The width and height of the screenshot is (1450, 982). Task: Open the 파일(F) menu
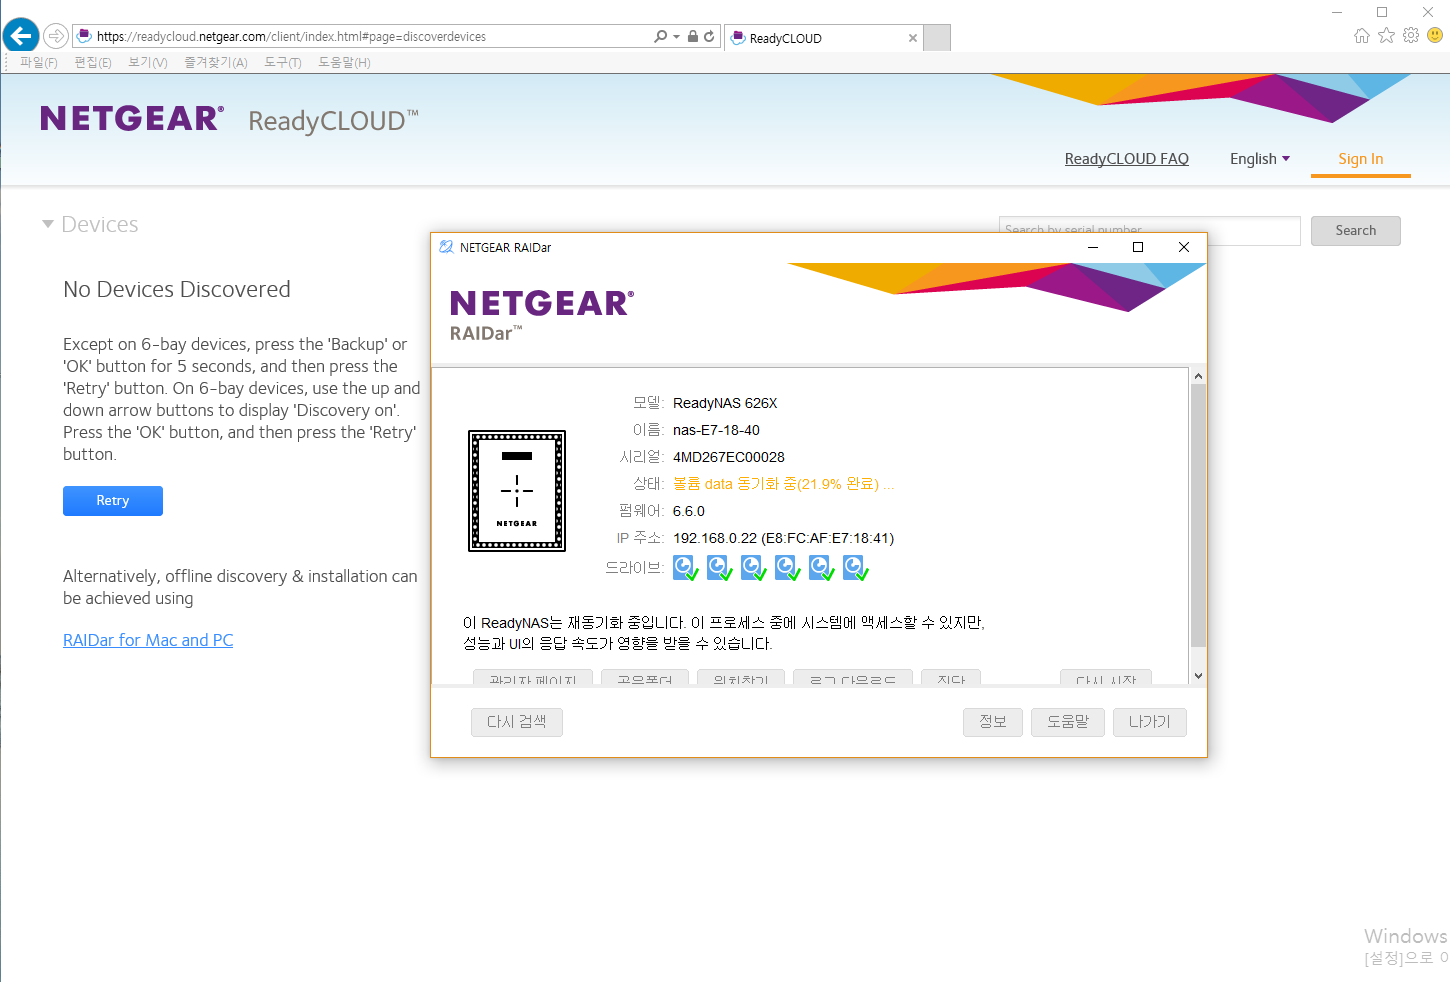click(39, 62)
